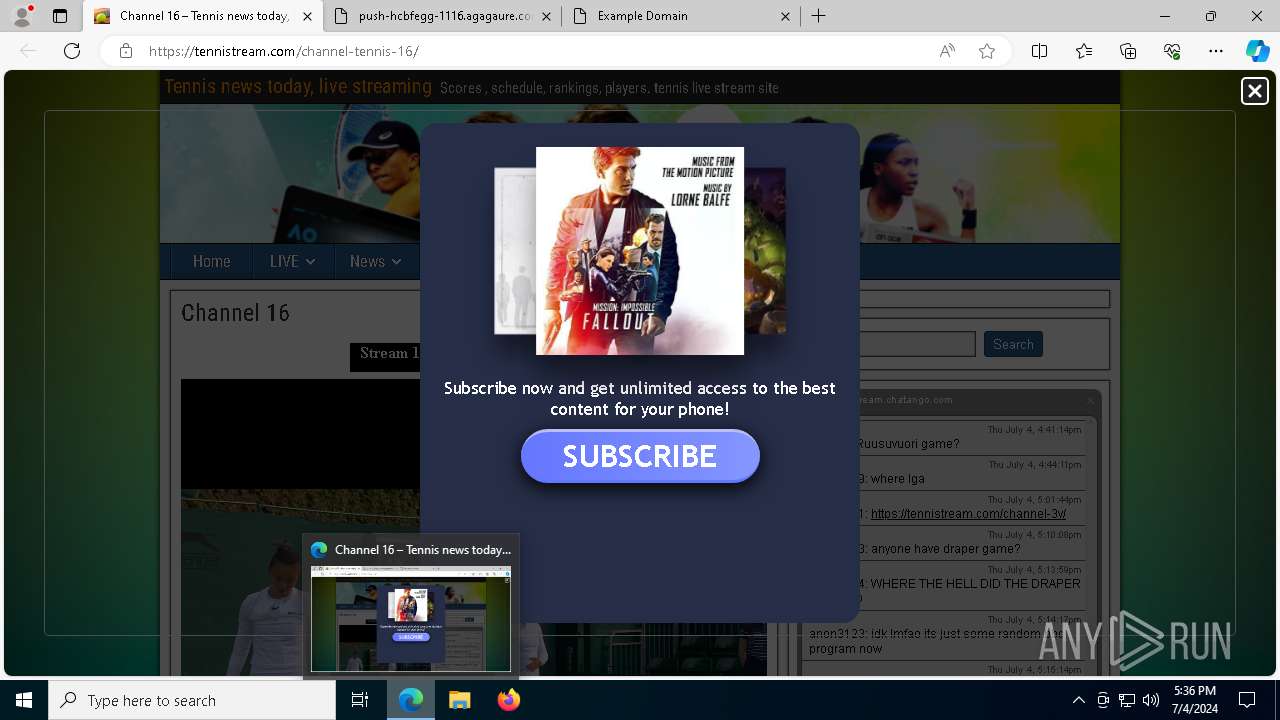Open the browser profile icon
This screenshot has height=720, width=1280.
click(22, 16)
